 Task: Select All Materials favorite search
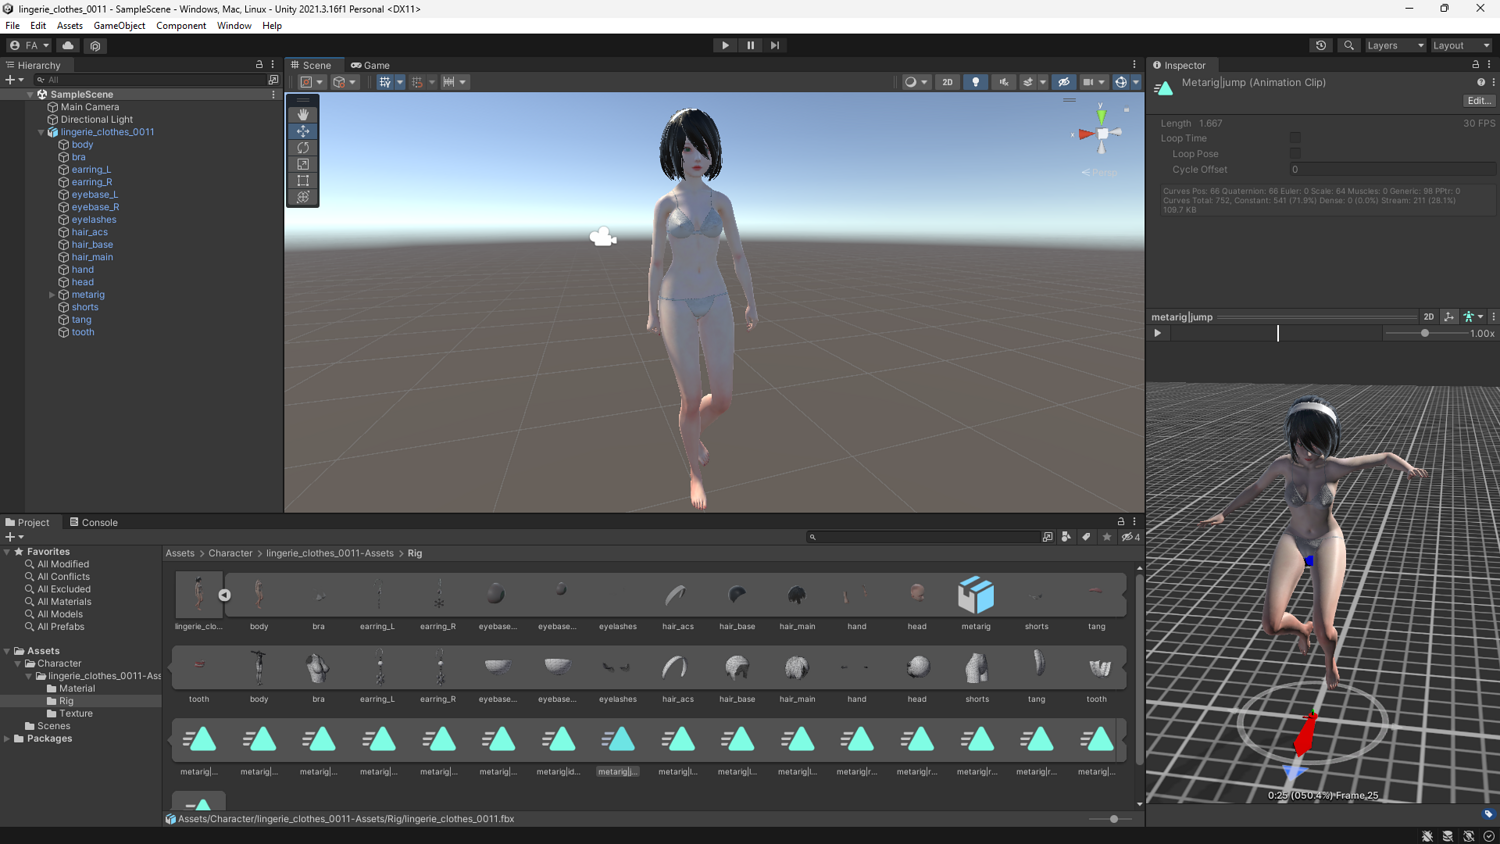pyautogui.click(x=64, y=602)
